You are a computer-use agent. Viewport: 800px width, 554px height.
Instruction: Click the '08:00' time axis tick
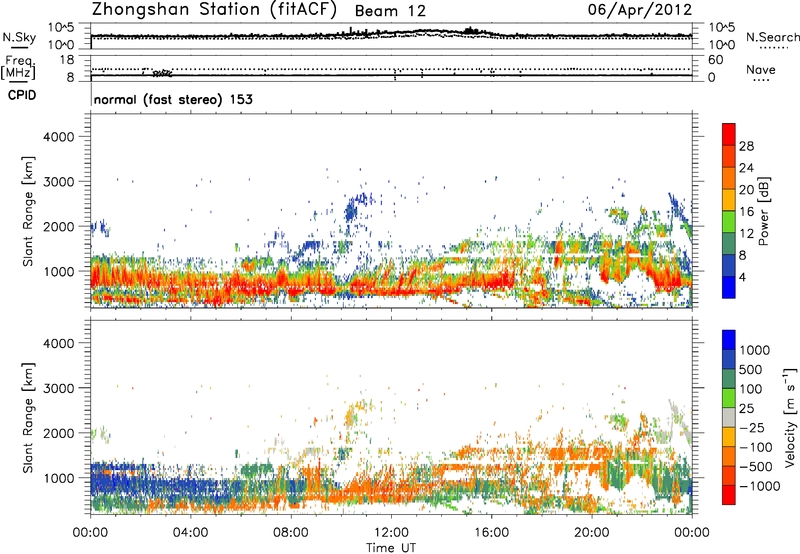pos(291,533)
